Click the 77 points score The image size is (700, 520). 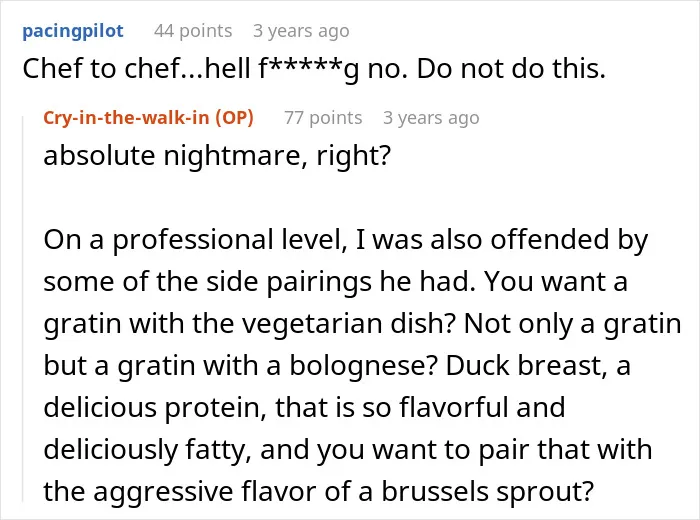click(323, 118)
